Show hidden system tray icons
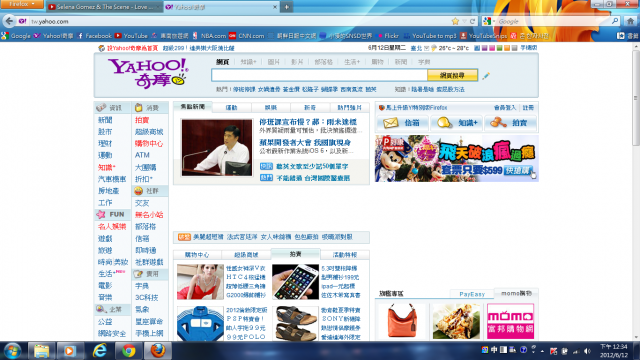This screenshot has height=360, width=640. [542, 351]
